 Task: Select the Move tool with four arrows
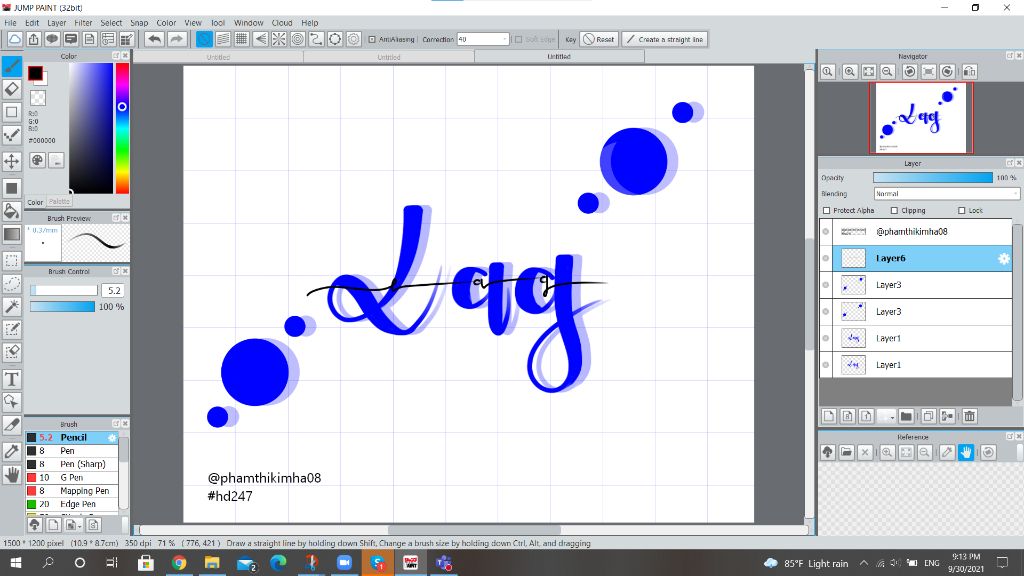coord(12,161)
